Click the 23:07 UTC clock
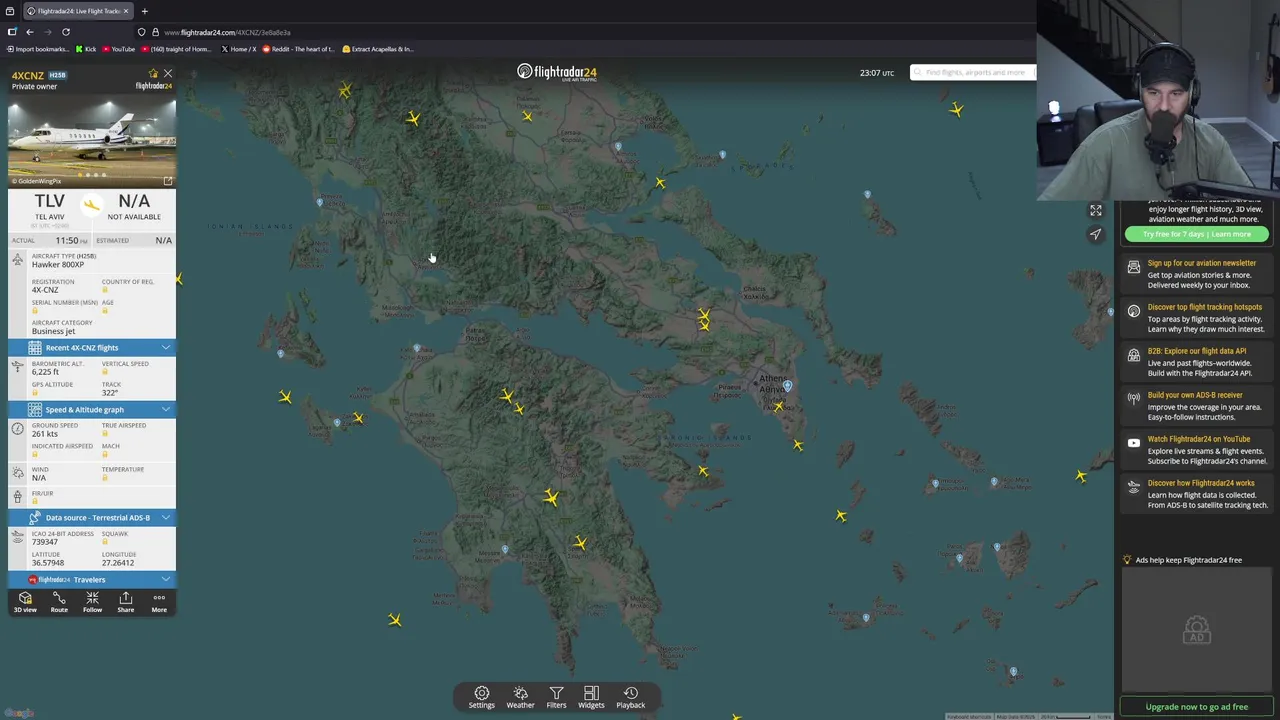The image size is (1280, 720). [877, 73]
